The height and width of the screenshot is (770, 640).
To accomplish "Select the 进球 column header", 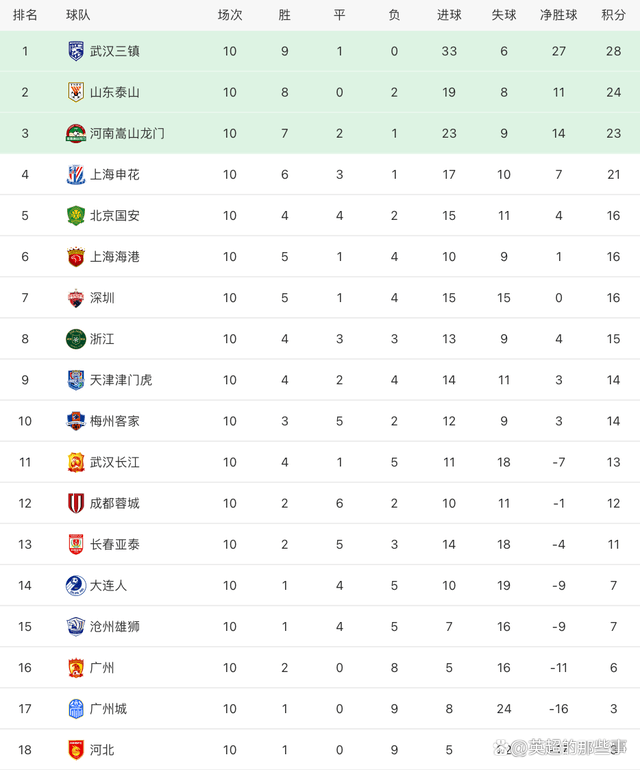I will tap(449, 15).
